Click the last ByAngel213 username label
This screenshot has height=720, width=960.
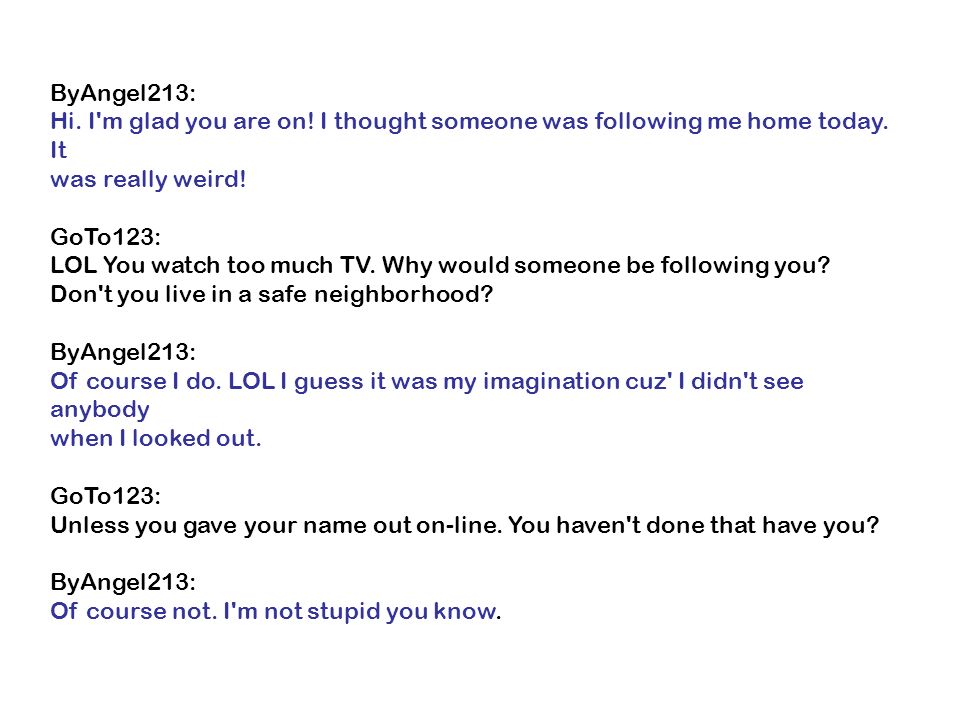[x=123, y=582]
